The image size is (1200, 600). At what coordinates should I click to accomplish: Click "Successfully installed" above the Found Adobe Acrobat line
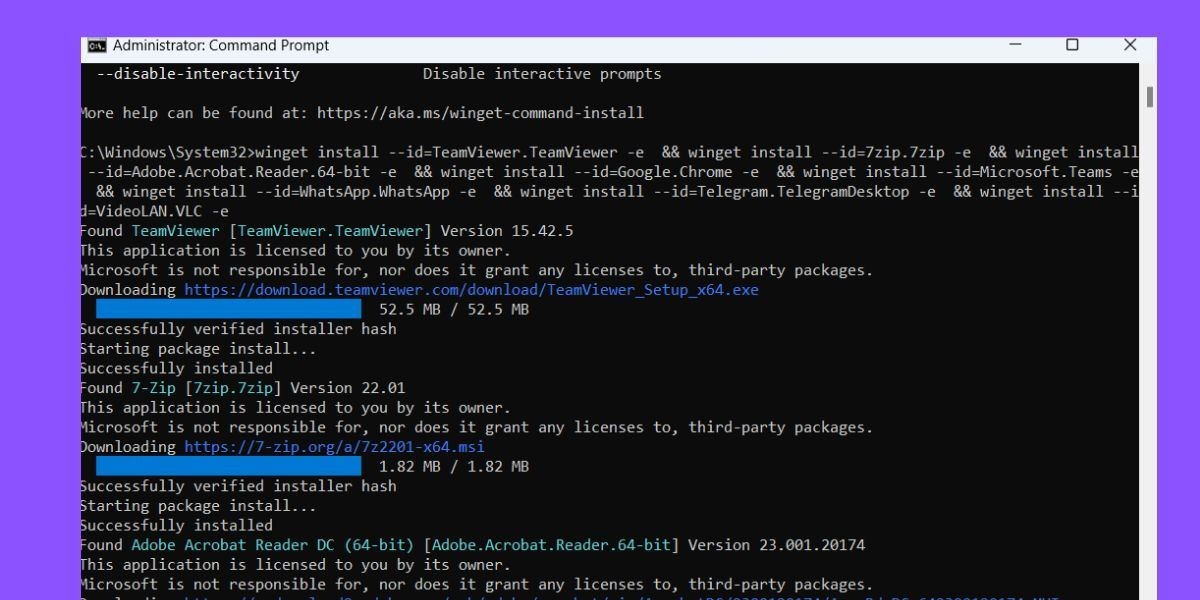pyautogui.click(x=176, y=525)
